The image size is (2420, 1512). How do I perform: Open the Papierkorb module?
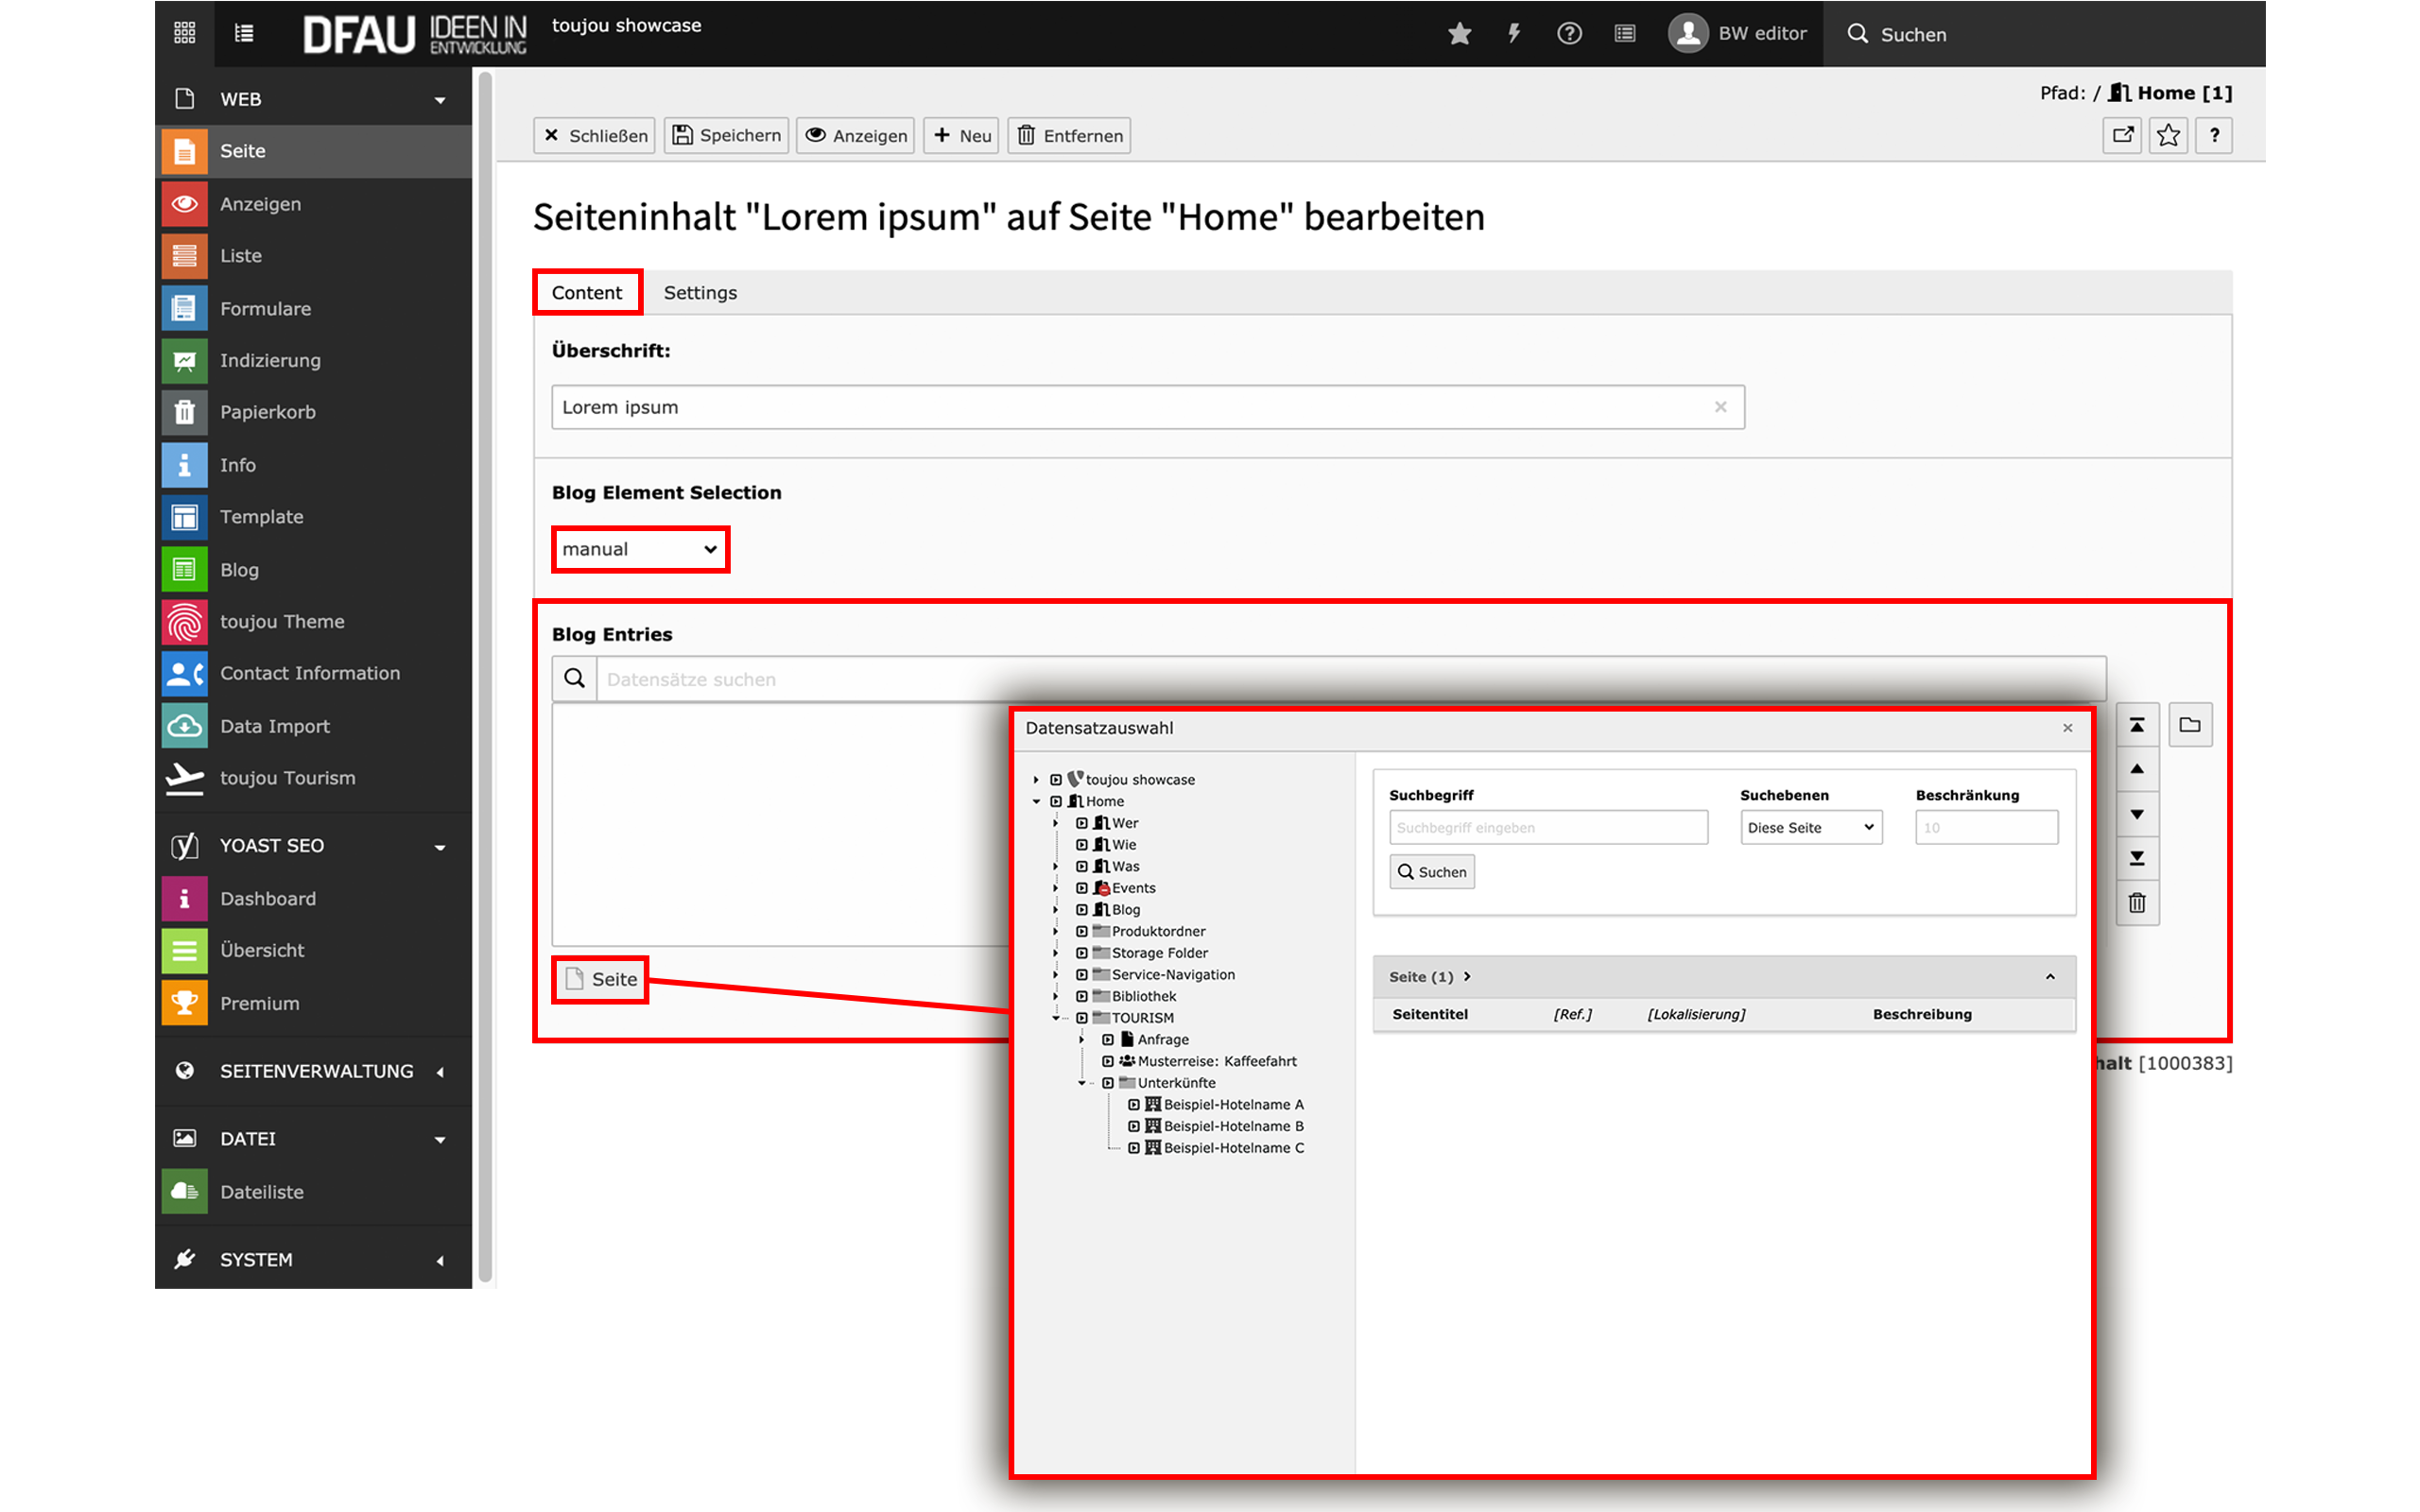(x=314, y=412)
